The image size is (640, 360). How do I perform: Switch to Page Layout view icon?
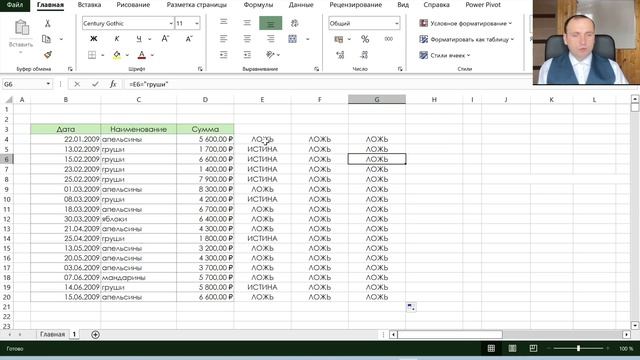512,348
